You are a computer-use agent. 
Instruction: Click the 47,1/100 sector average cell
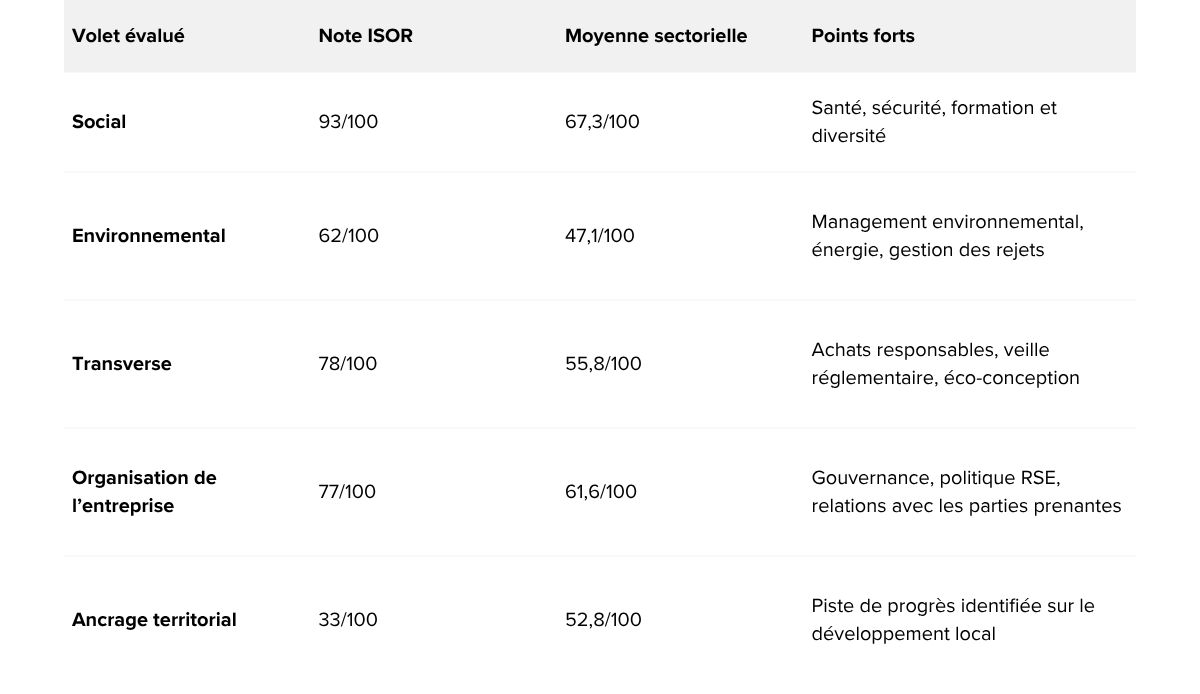click(x=600, y=236)
